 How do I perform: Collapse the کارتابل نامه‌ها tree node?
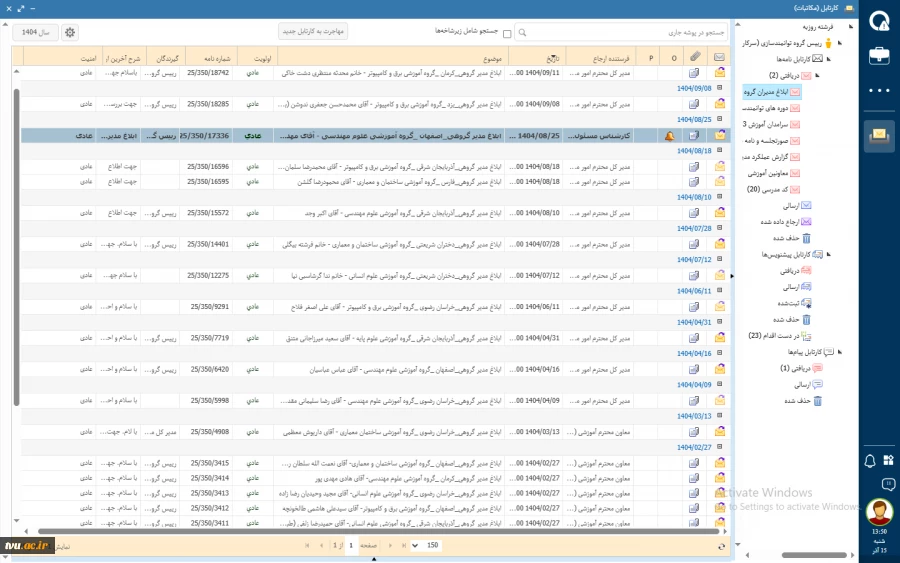tap(829, 59)
